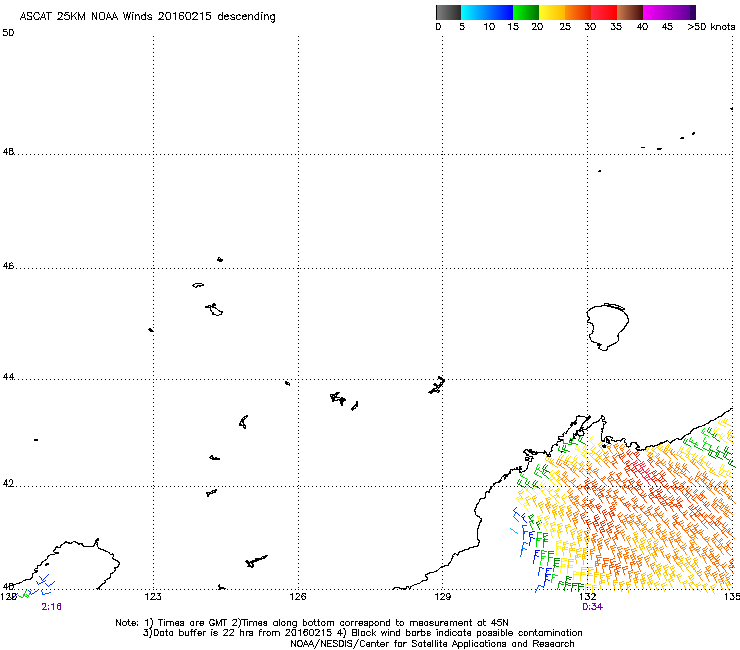Click the longitude label 126
This screenshot has height=650, width=740.
coord(298,597)
